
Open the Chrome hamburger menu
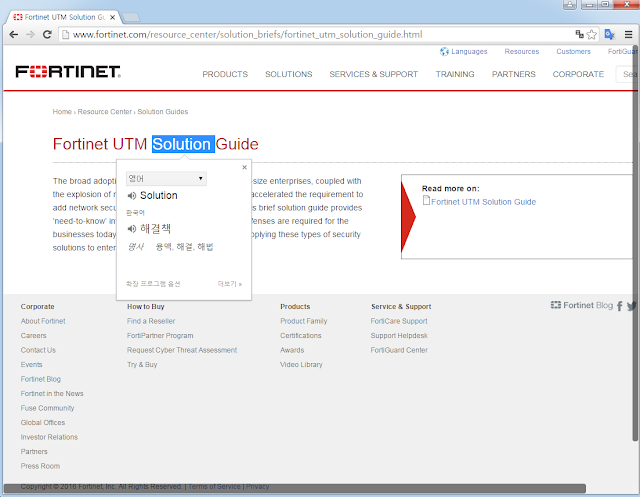pos(629,35)
